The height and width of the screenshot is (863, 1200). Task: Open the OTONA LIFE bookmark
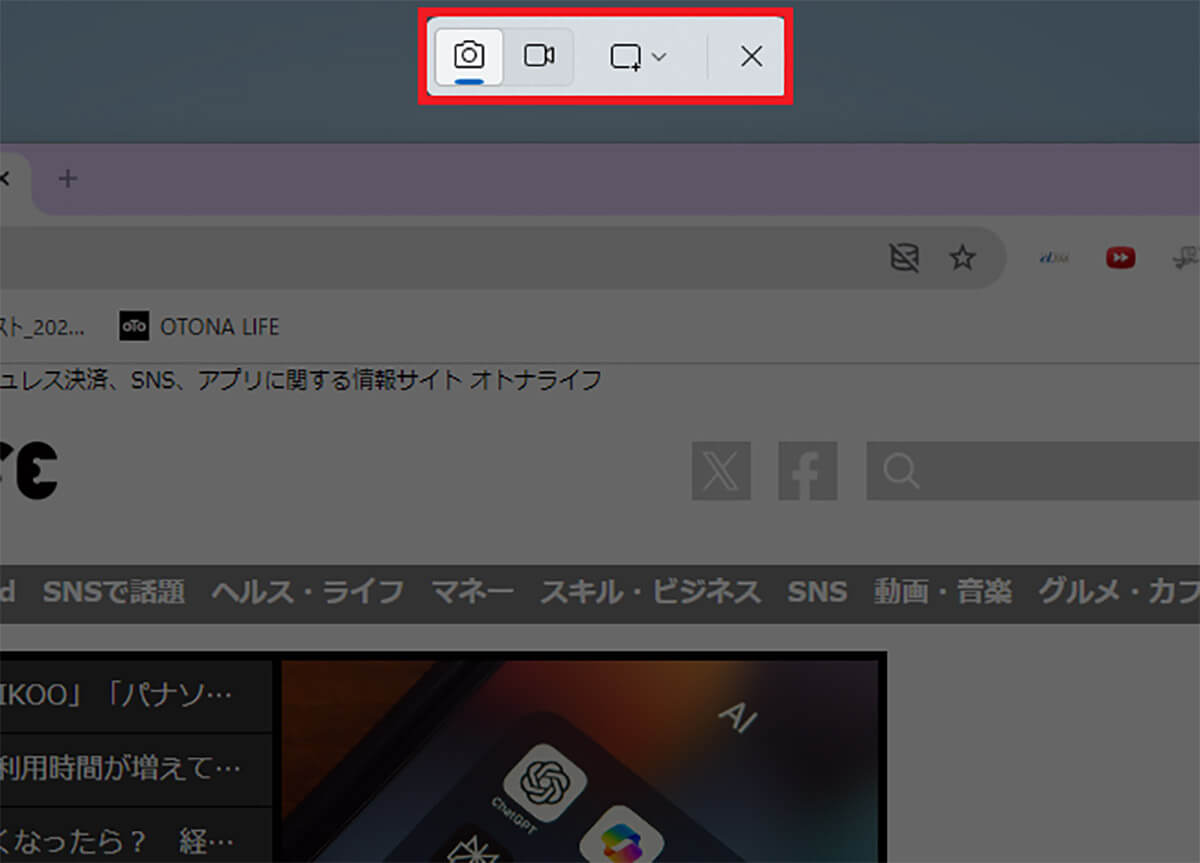(x=199, y=326)
